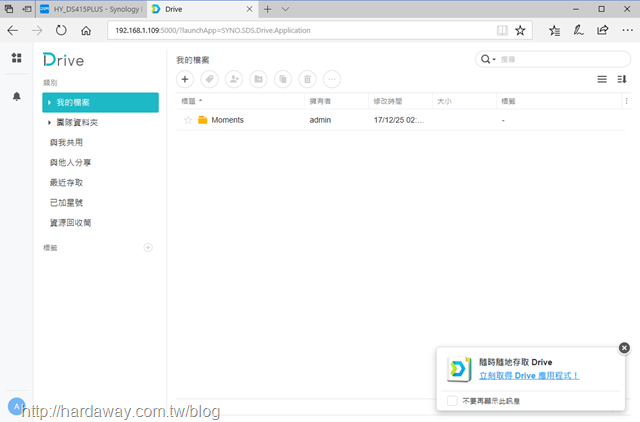The width and height of the screenshot is (640, 422).
Task: Select 最近存取 in sidebar
Action: (x=66, y=182)
